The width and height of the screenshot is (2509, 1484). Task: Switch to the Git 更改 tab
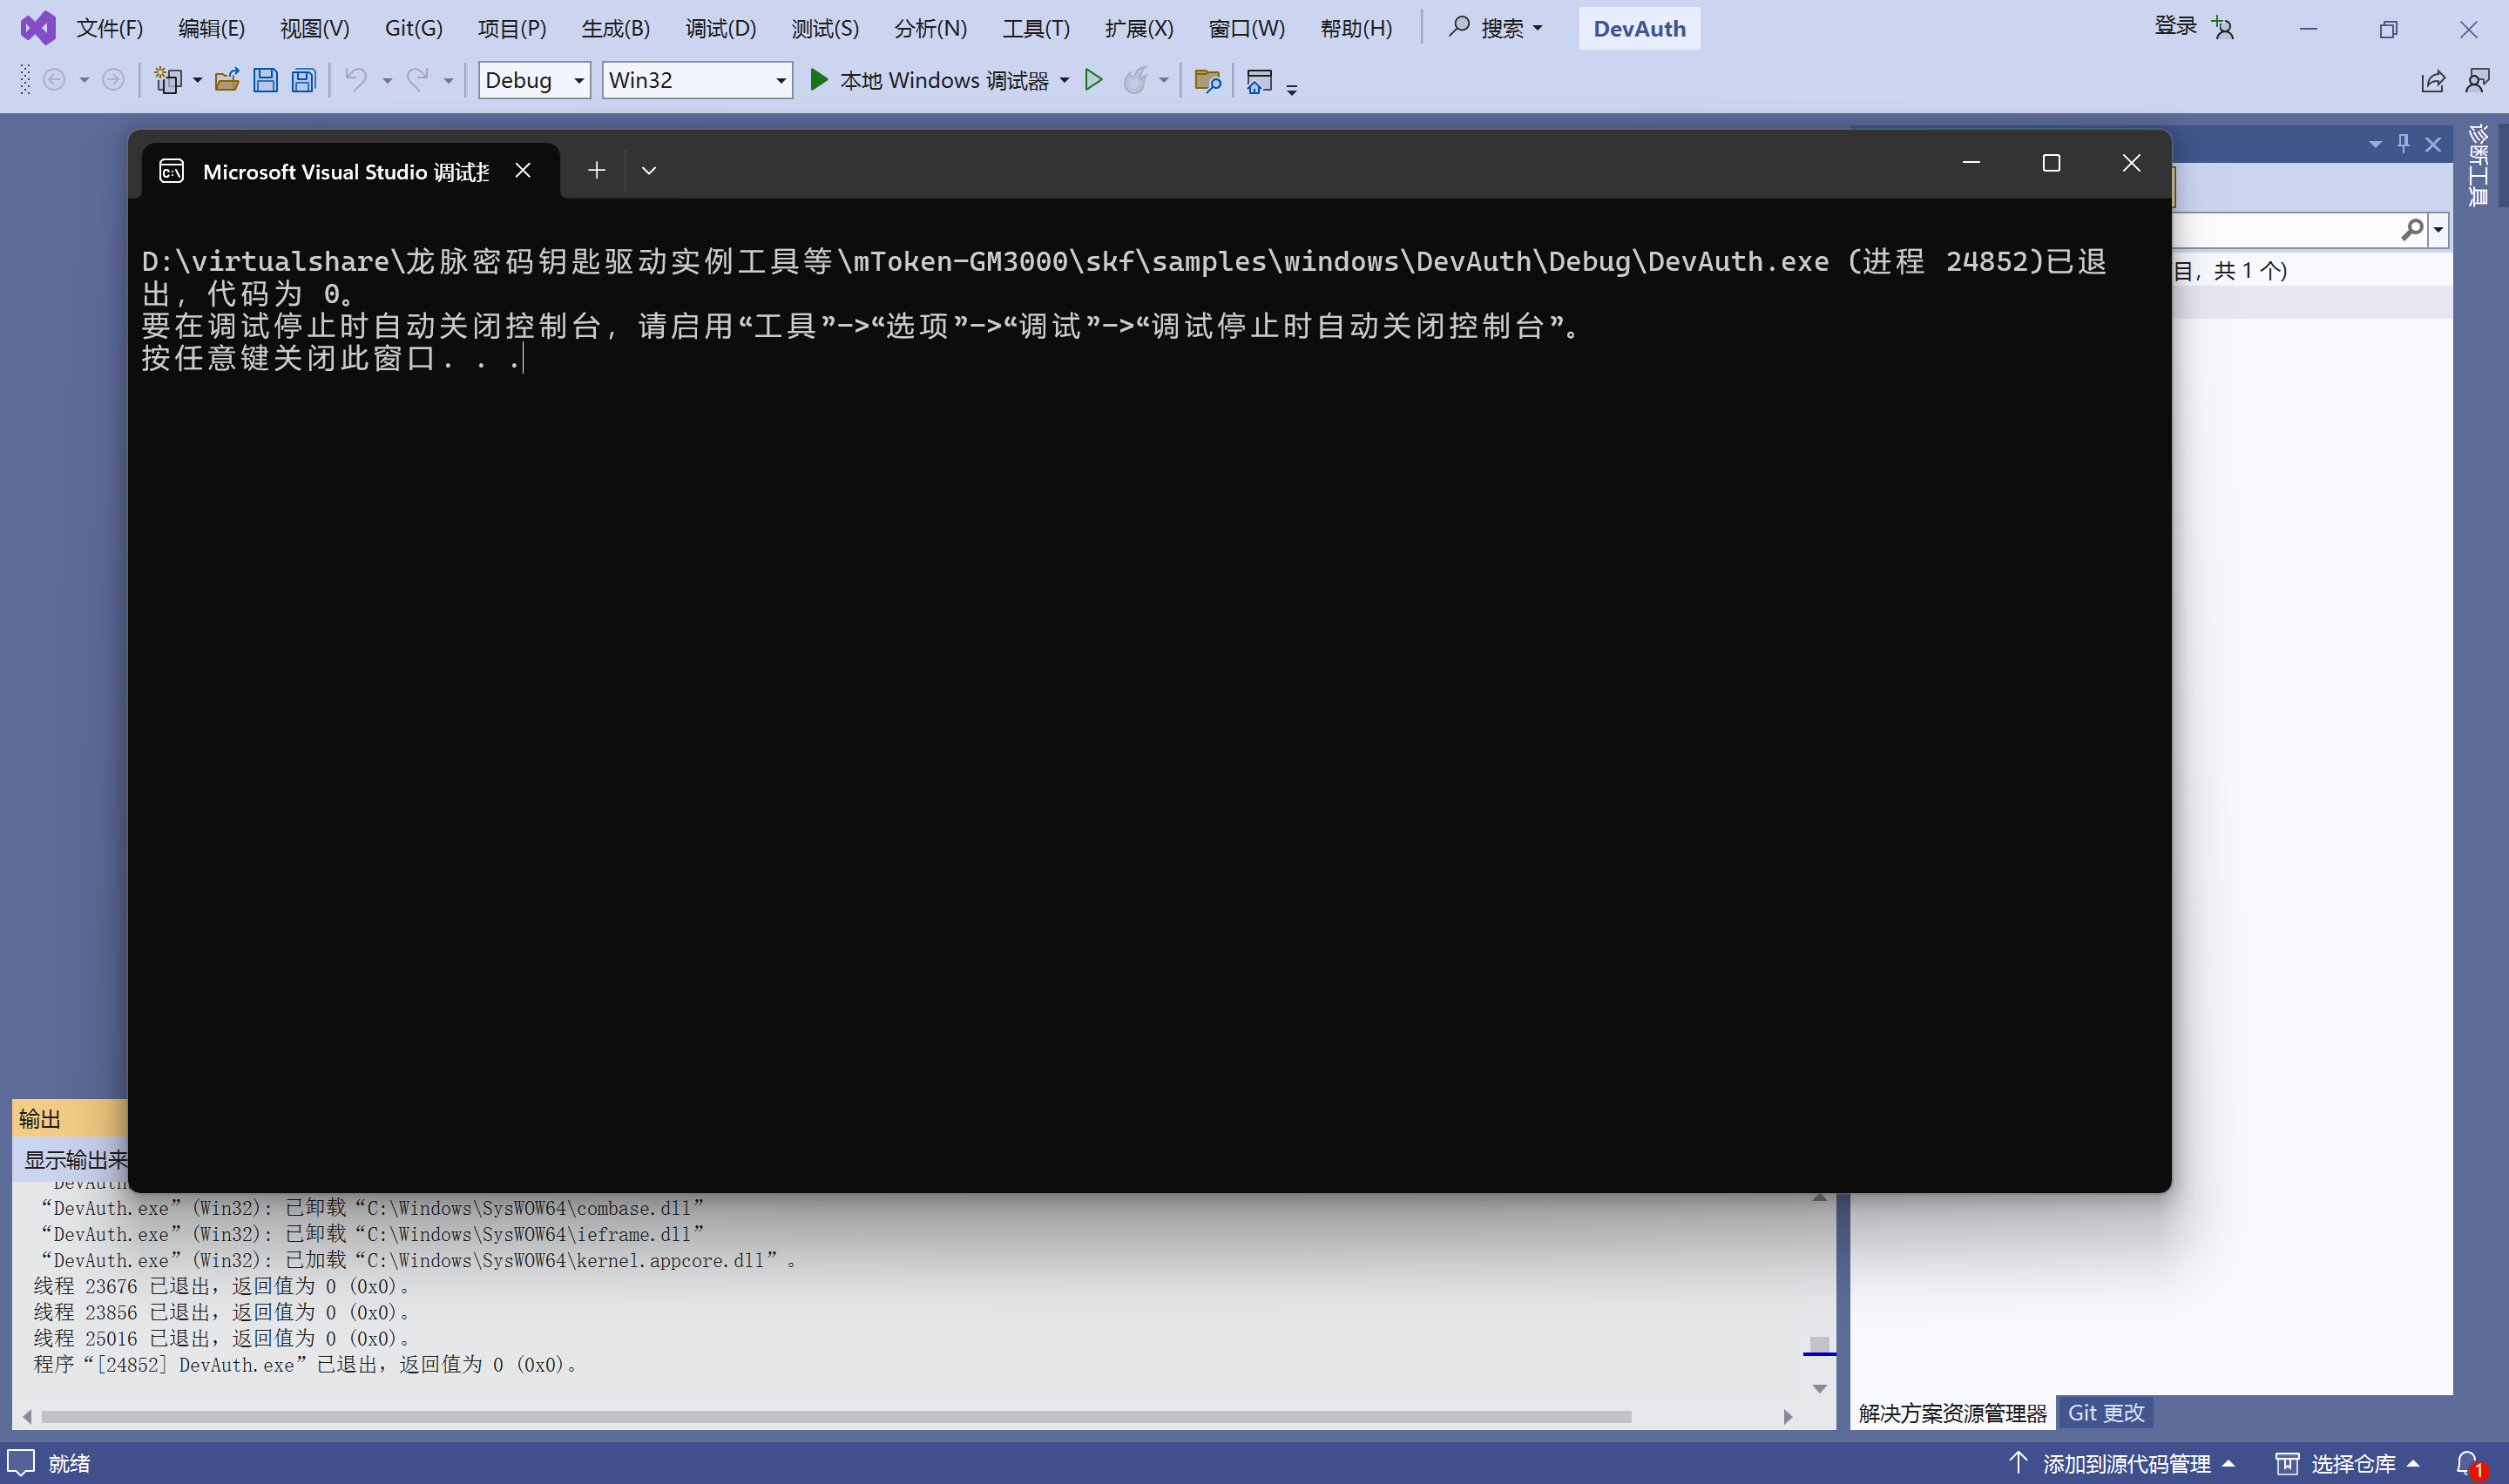(x=2106, y=1412)
